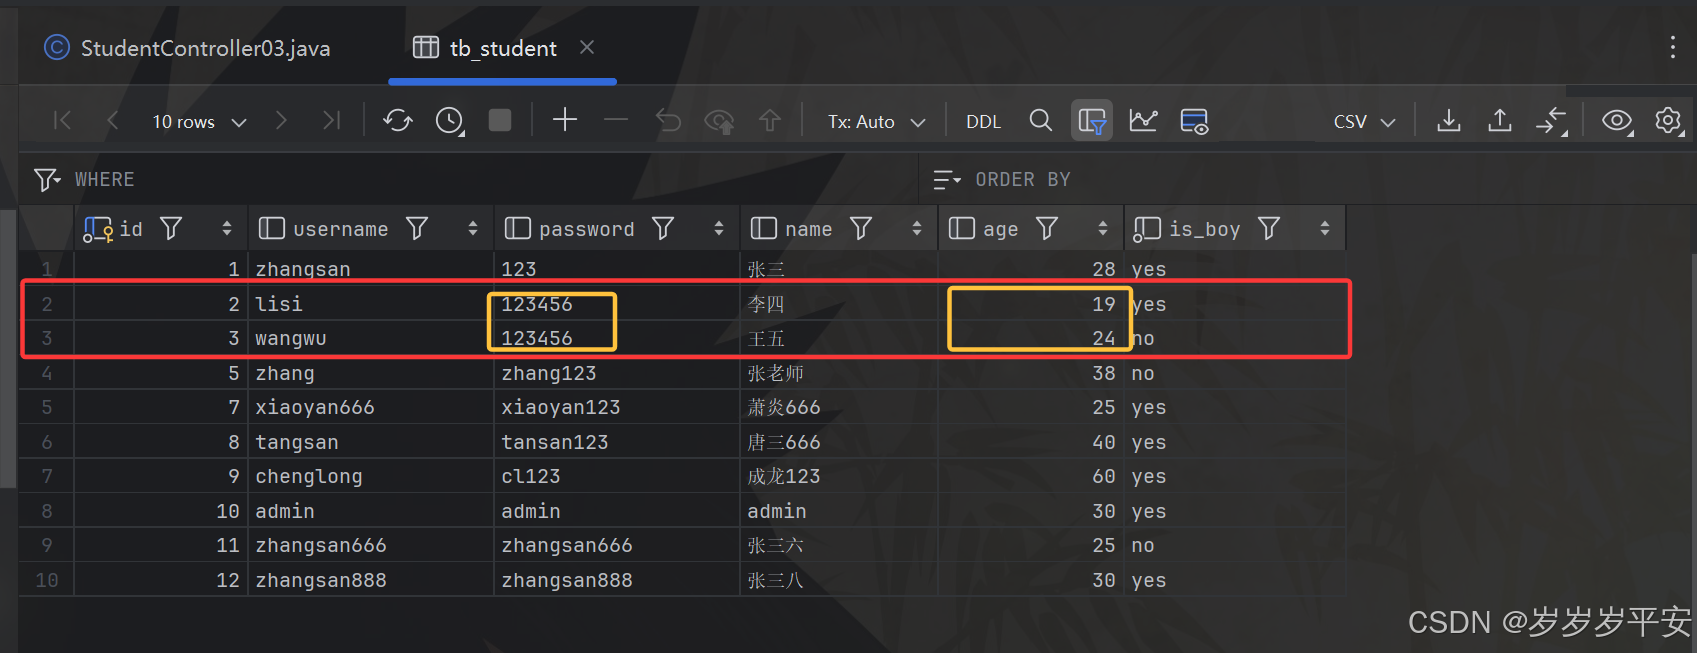
Task: Toggle the row filter panel icon
Action: tap(1092, 121)
